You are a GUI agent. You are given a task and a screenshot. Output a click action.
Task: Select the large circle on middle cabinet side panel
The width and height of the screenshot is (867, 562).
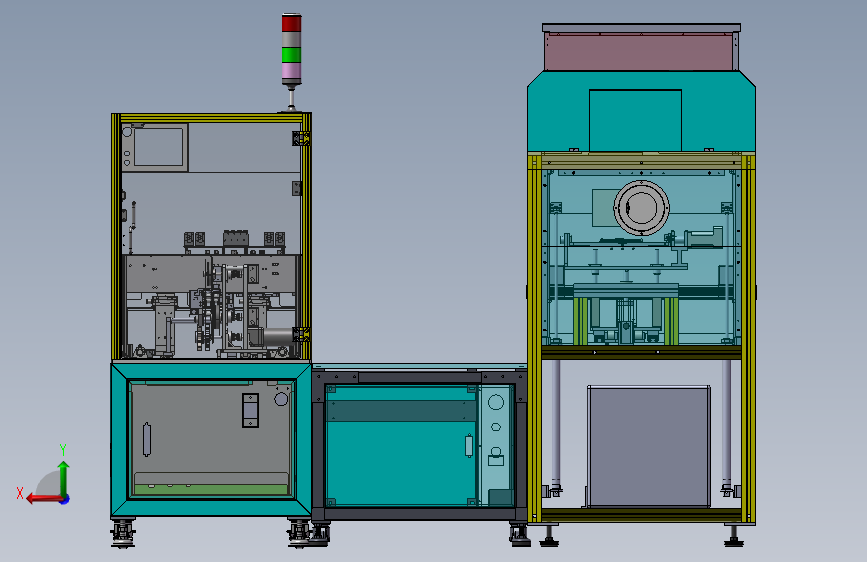[x=496, y=402]
